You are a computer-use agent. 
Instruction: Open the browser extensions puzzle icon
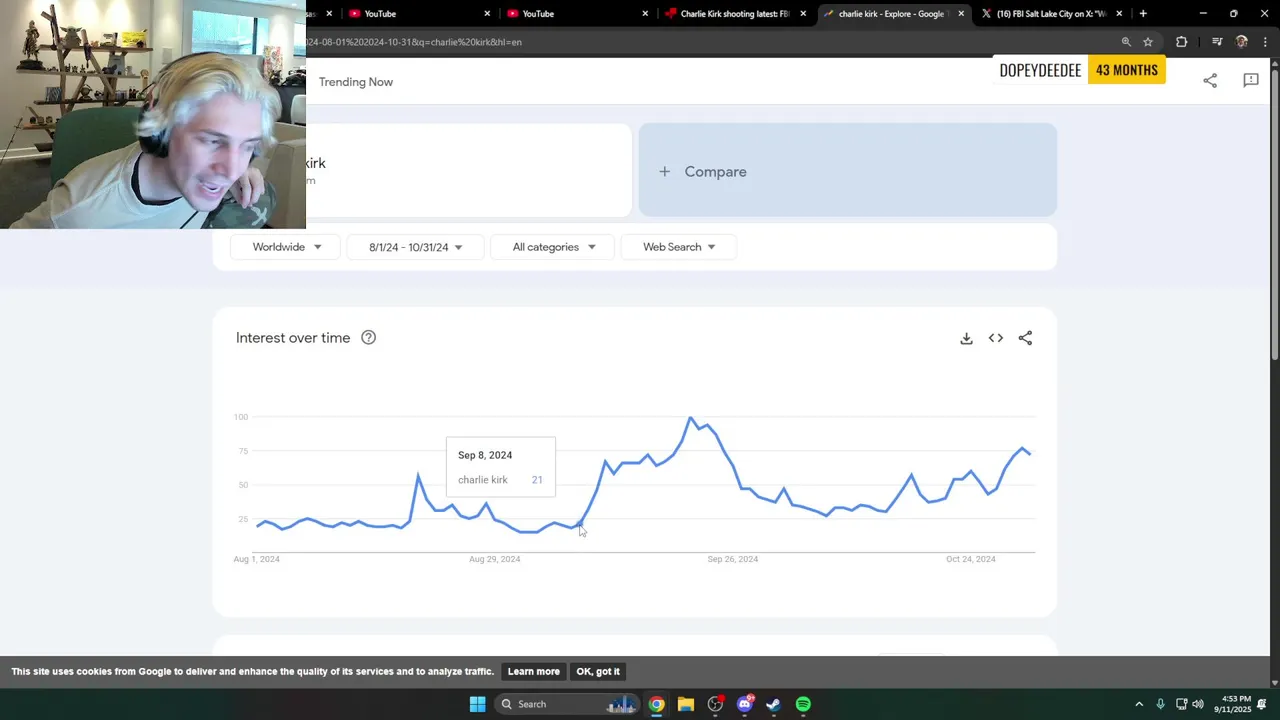[1182, 42]
